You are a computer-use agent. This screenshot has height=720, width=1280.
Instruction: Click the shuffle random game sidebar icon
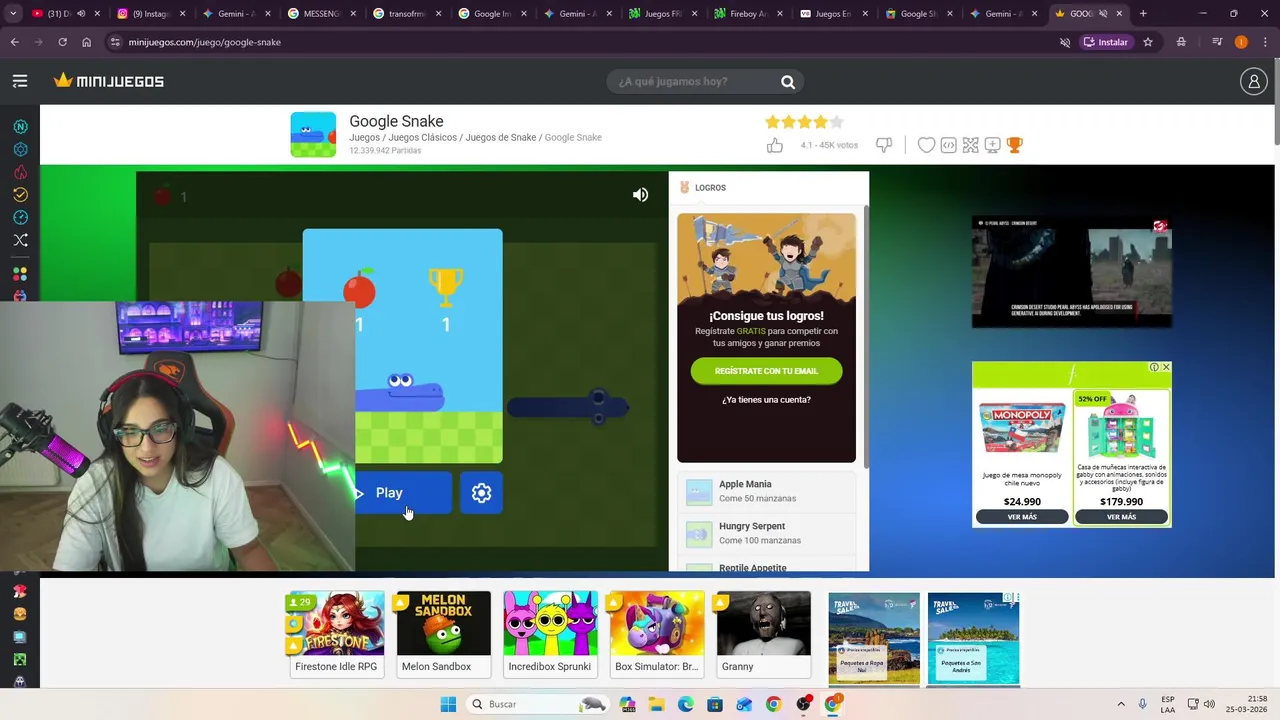[x=20, y=240]
